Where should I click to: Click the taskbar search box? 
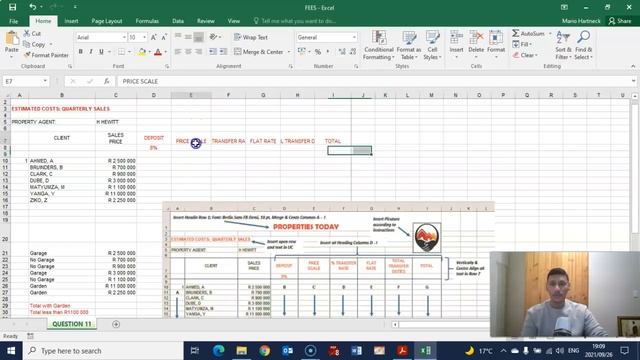(103, 351)
